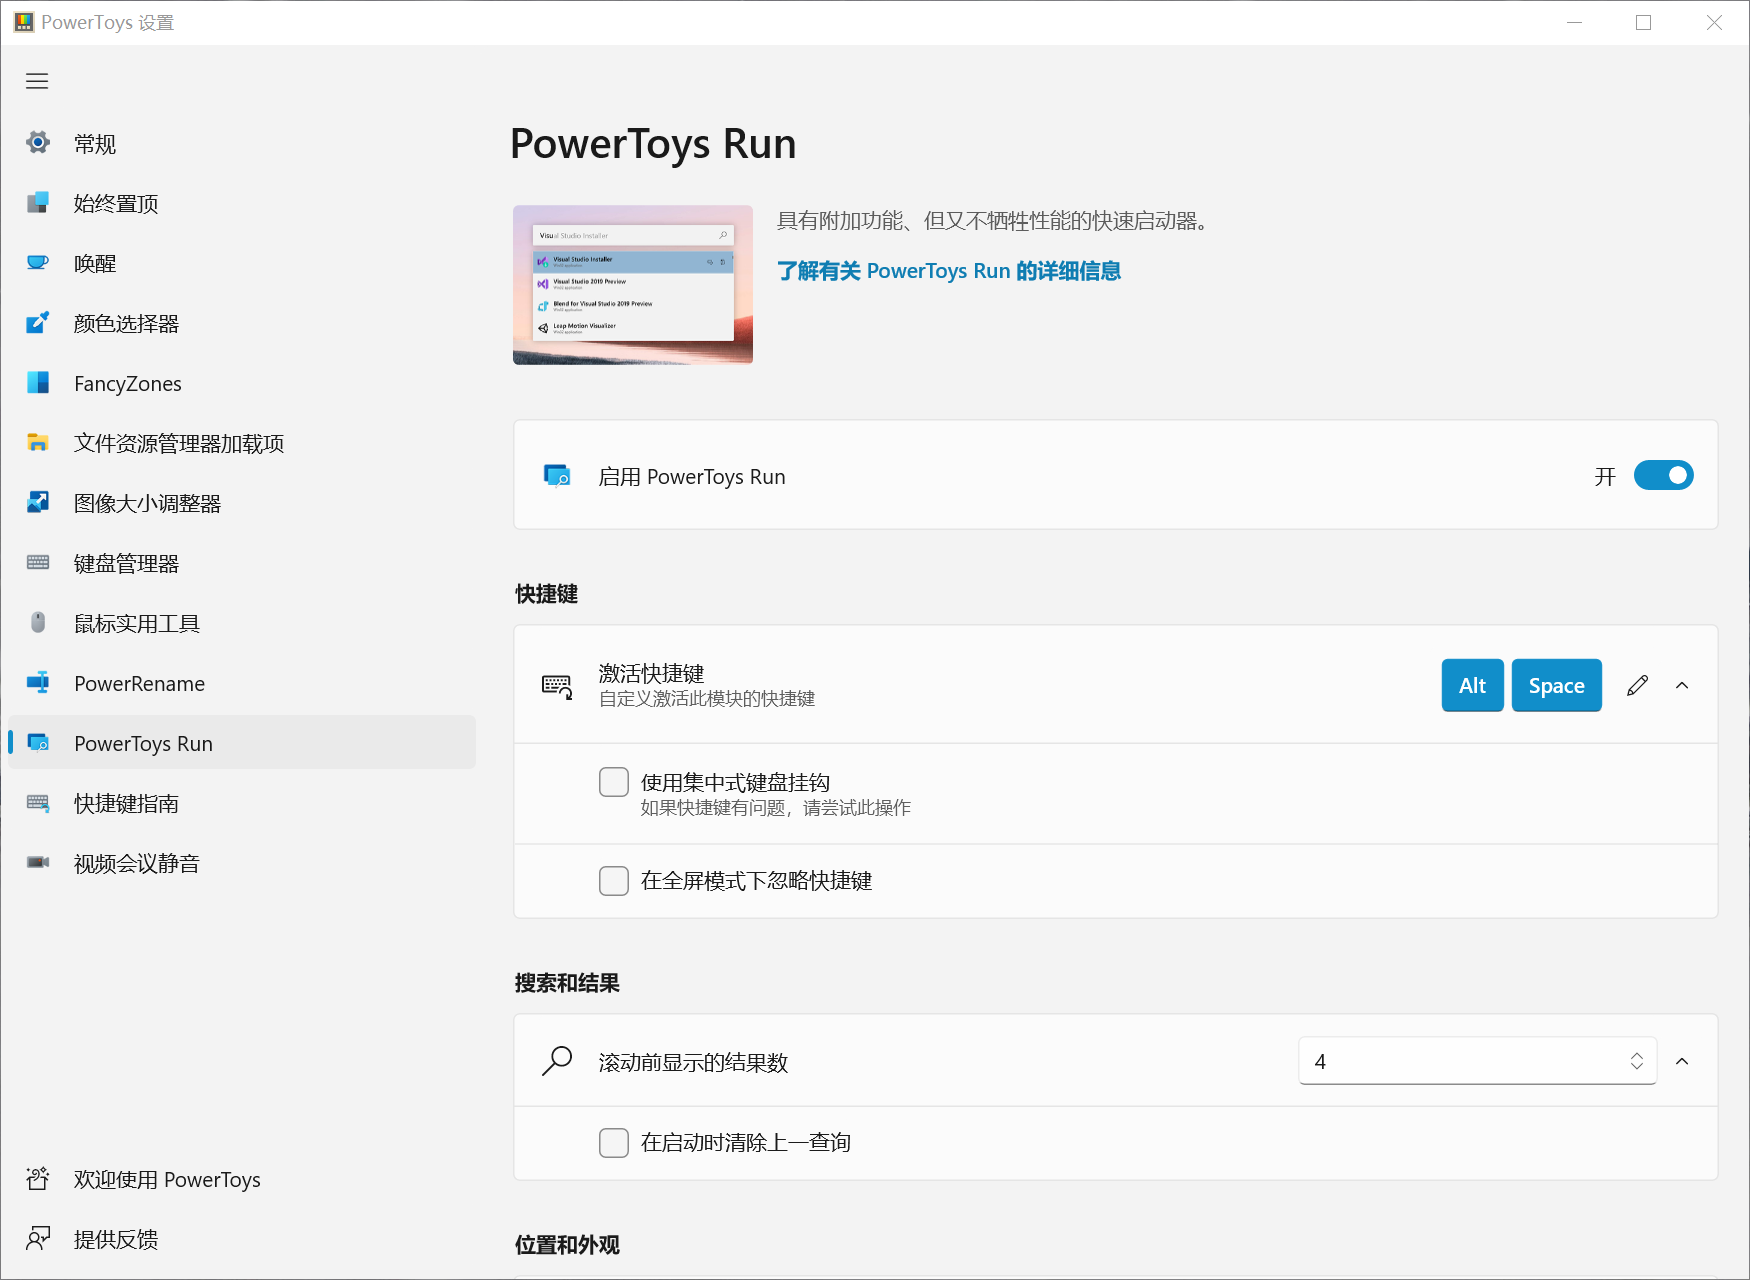Click the Space shortcut key button
The height and width of the screenshot is (1280, 1750).
pos(1556,685)
